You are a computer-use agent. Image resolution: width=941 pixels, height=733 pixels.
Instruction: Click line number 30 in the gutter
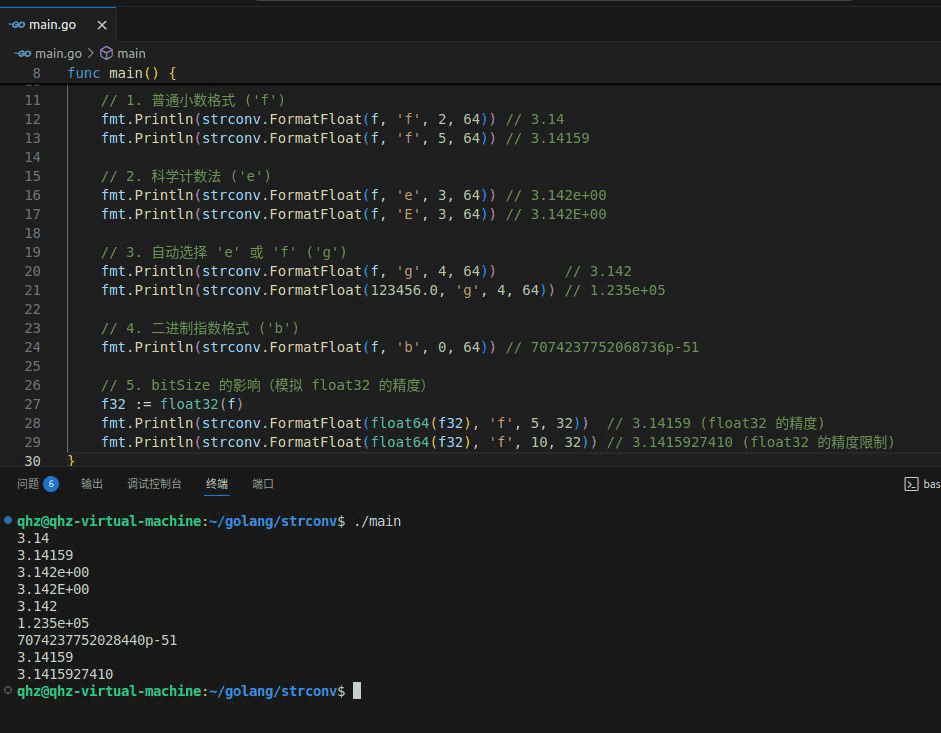(32, 461)
